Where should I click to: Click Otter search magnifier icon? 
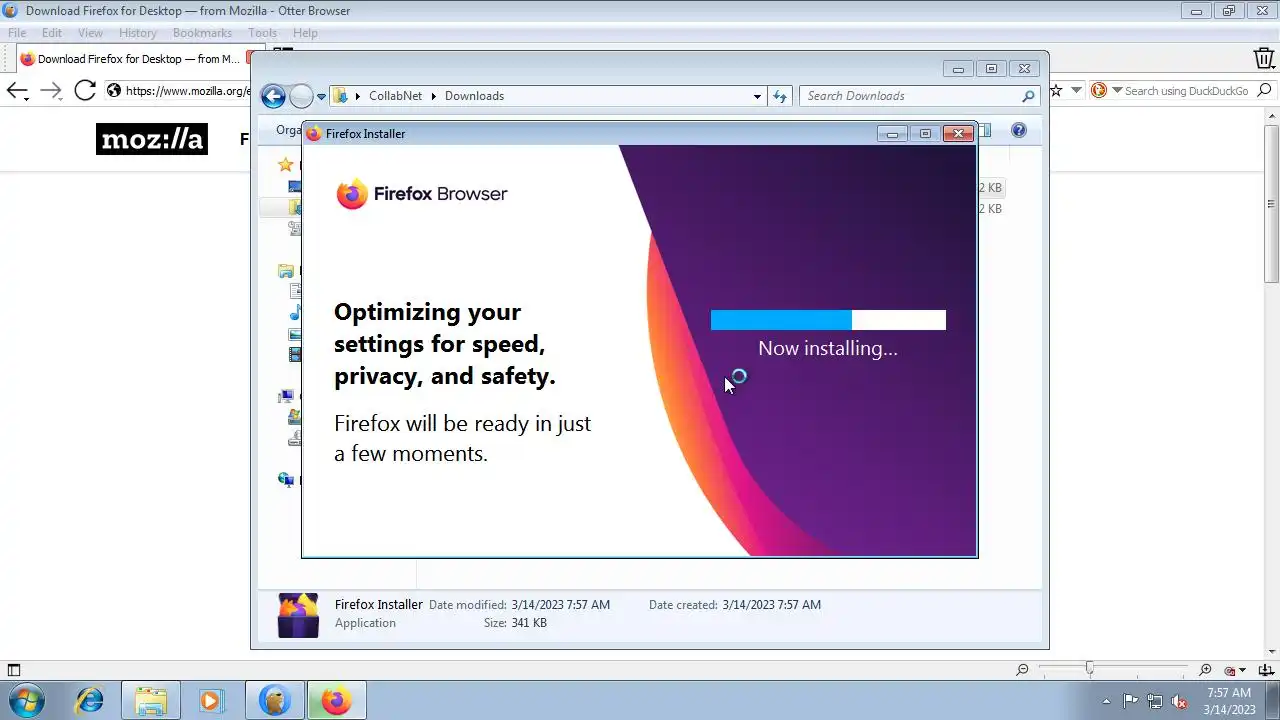(x=1265, y=90)
